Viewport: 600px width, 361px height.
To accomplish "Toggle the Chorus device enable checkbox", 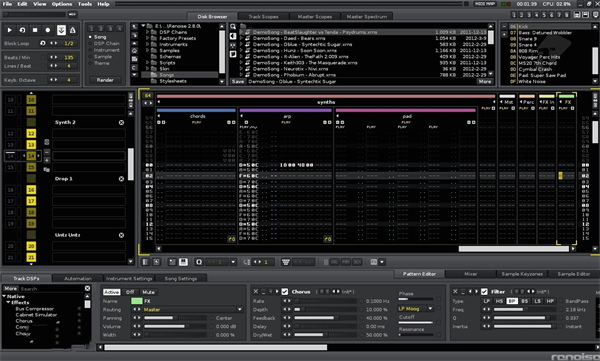I will coord(285,291).
